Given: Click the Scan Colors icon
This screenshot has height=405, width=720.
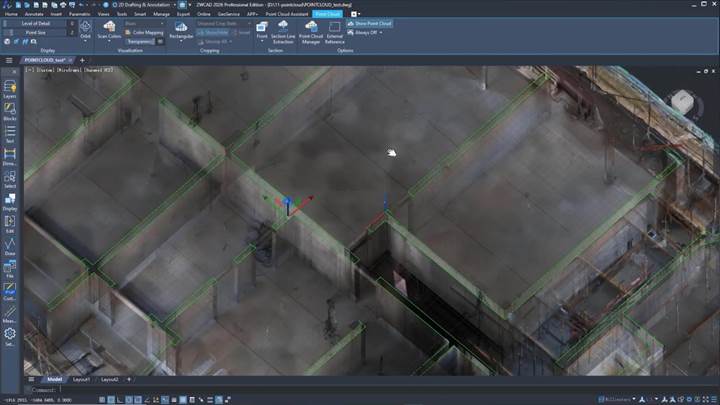Looking at the screenshot, I should (109, 30).
